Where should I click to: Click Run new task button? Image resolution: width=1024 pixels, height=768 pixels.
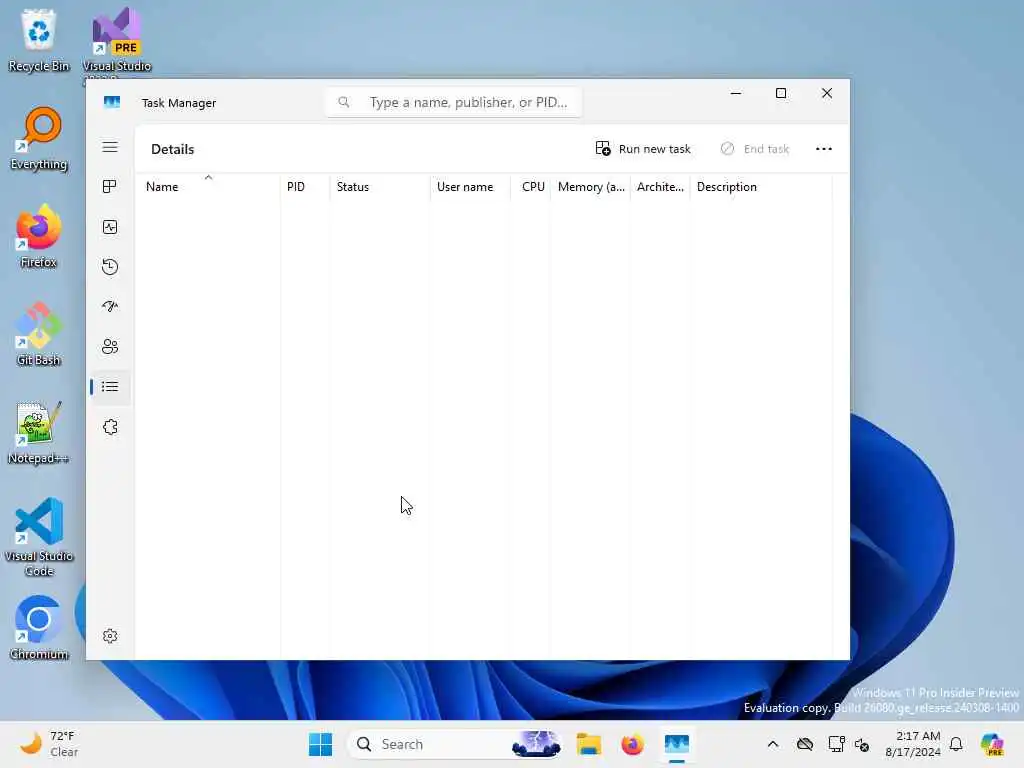coord(643,149)
